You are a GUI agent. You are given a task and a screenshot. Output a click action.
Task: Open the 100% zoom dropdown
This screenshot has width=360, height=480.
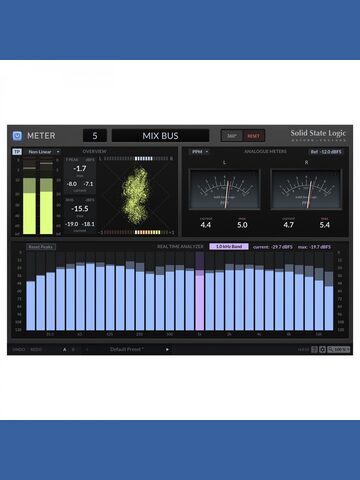coord(339,349)
